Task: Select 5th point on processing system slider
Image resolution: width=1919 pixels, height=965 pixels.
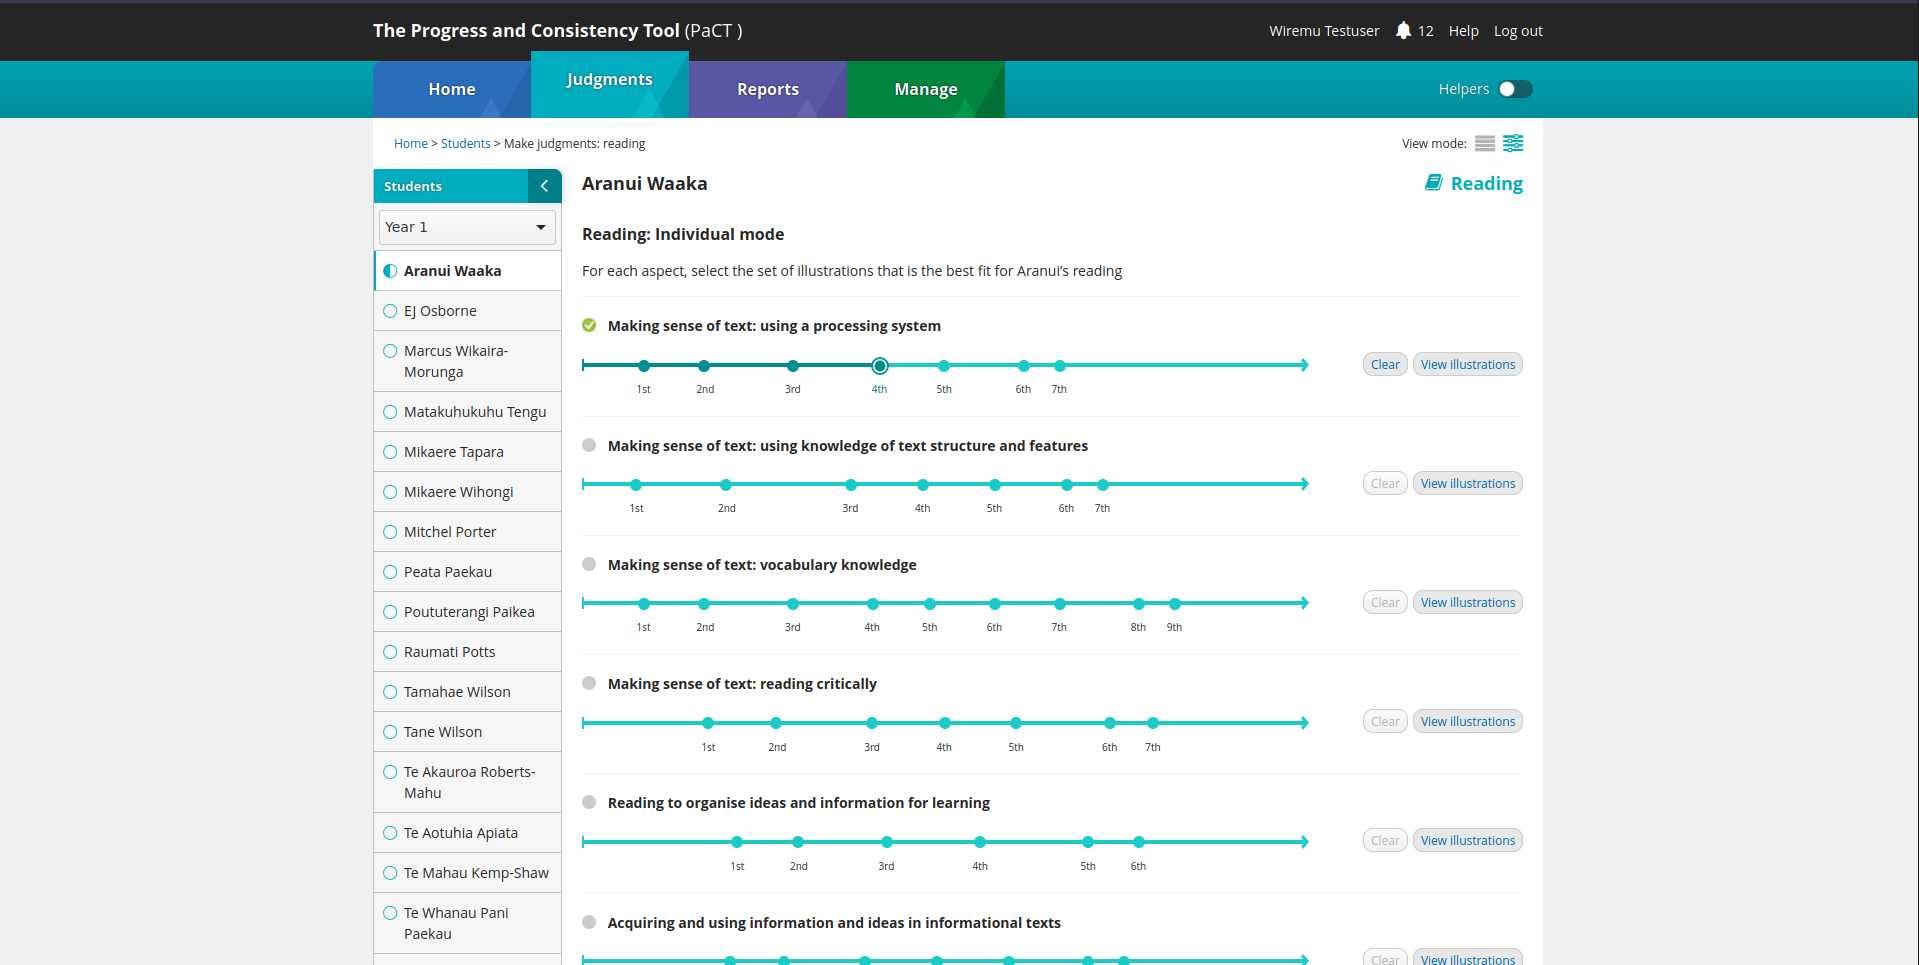Action: [944, 366]
